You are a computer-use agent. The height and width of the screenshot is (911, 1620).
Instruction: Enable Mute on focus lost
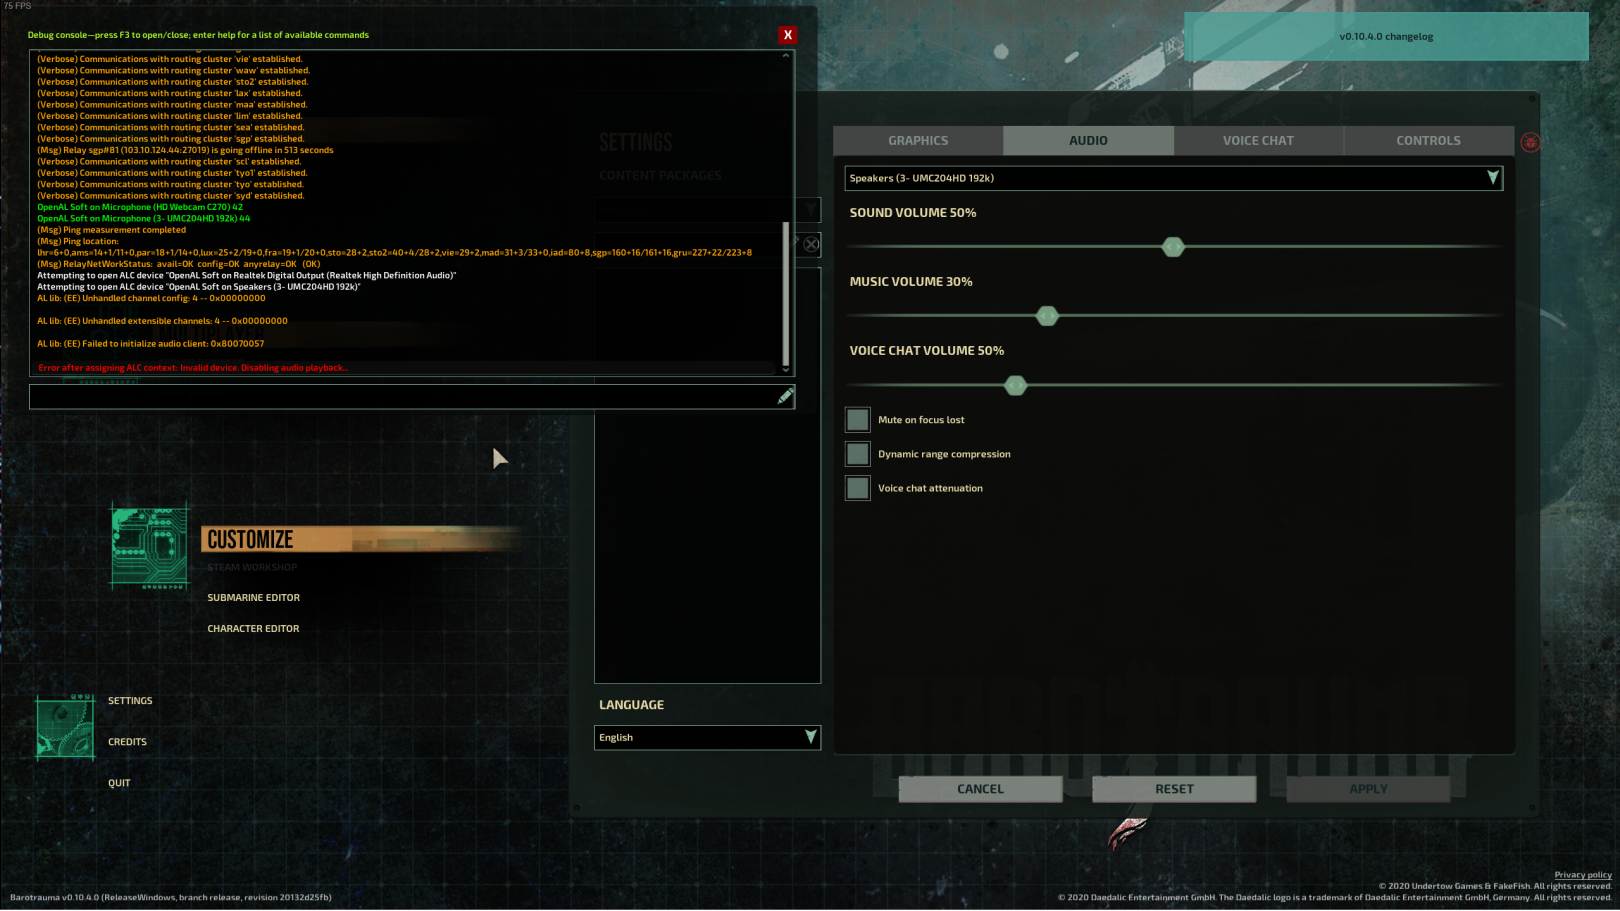coord(857,419)
